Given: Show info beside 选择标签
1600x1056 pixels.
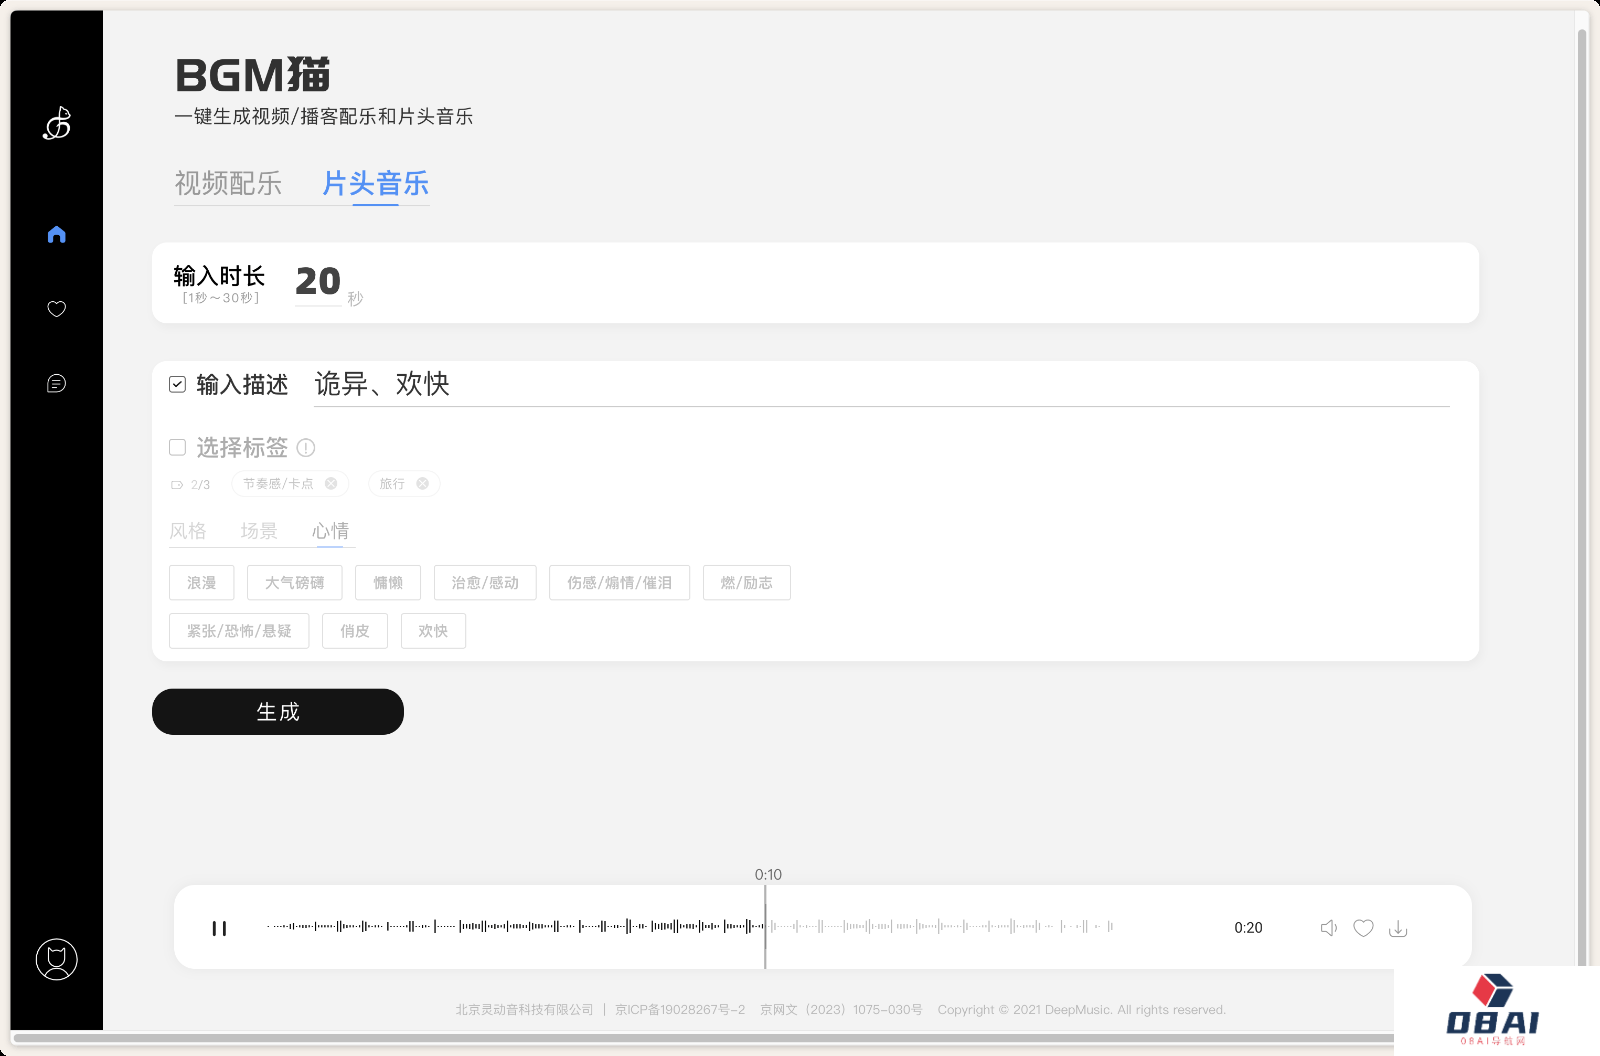Looking at the screenshot, I should tap(306, 447).
